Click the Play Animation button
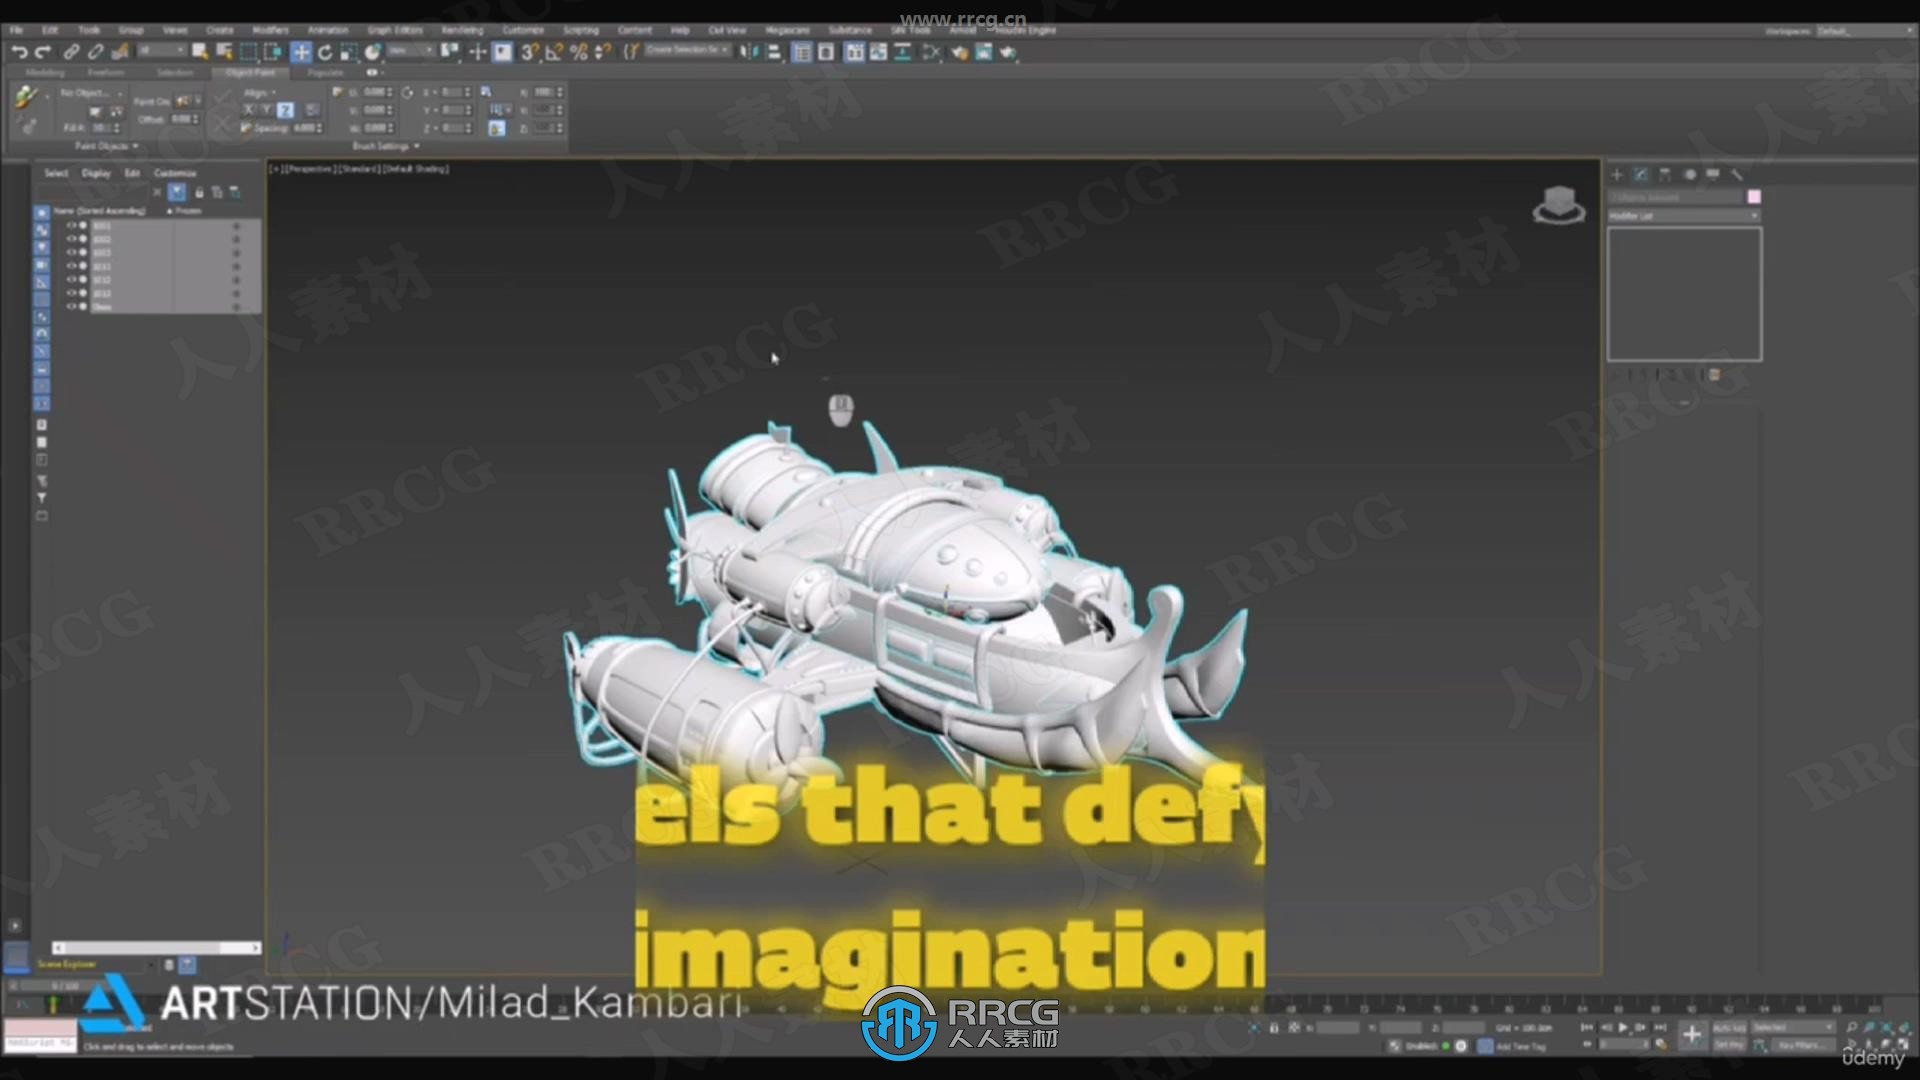Viewport: 1920px width, 1080px height. click(x=1623, y=1027)
